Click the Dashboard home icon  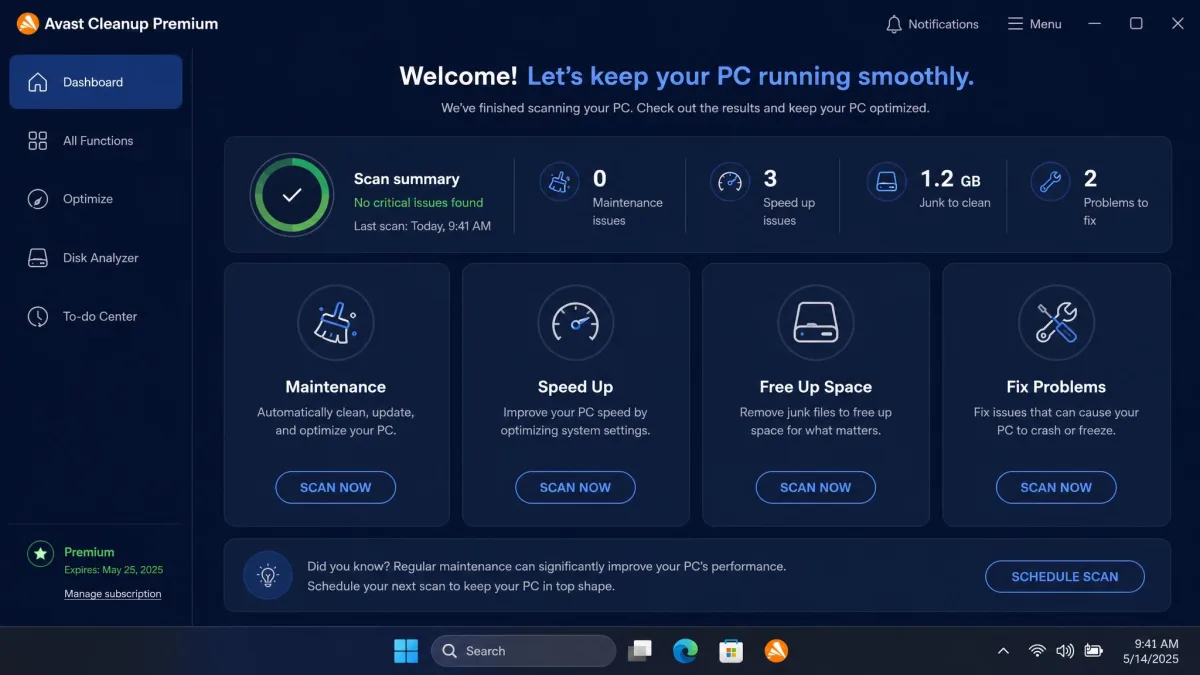tap(38, 82)
